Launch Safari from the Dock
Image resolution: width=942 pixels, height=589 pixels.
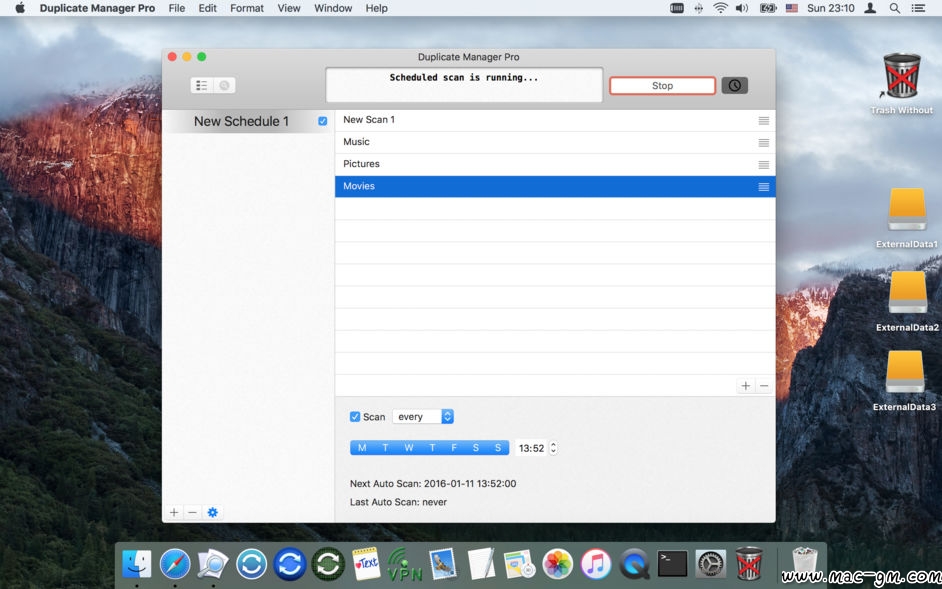[175, 564]
